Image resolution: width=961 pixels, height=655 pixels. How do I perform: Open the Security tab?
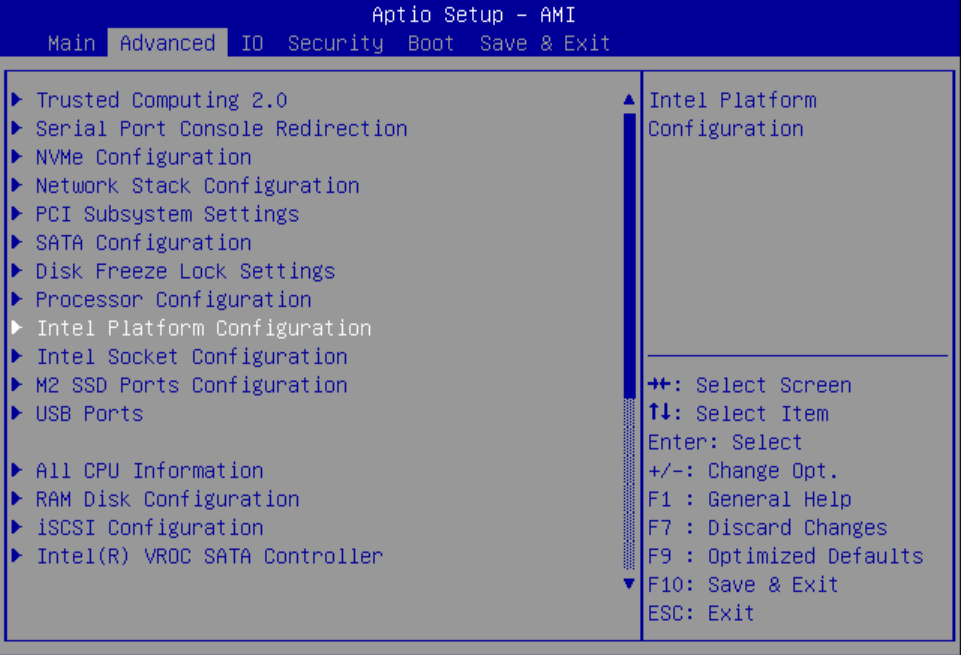(x=335, y=43)
